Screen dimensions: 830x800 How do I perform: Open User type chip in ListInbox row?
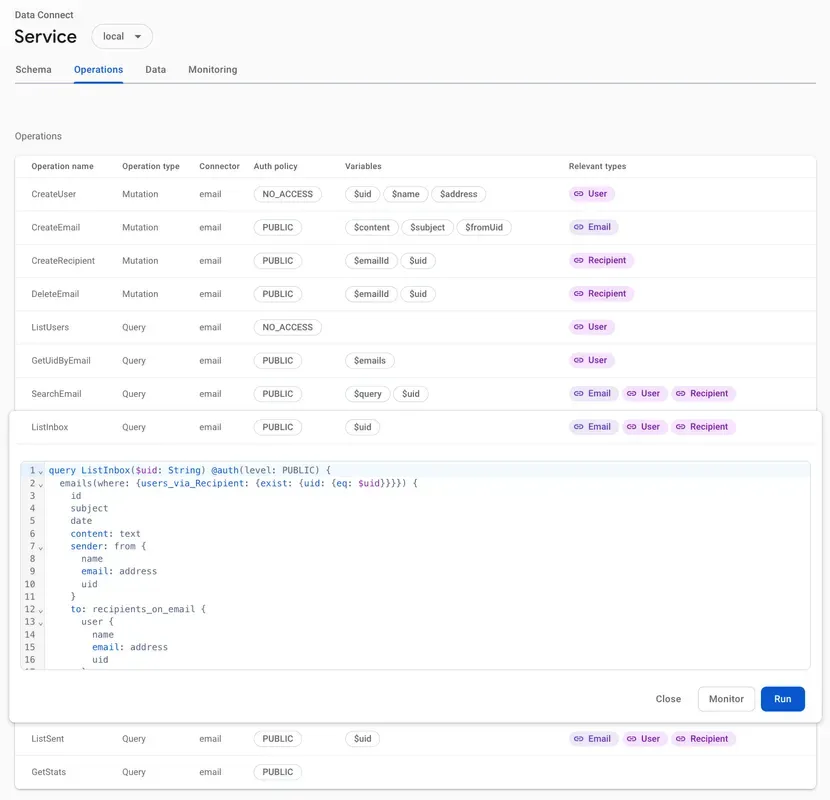[x=644, y=427]
